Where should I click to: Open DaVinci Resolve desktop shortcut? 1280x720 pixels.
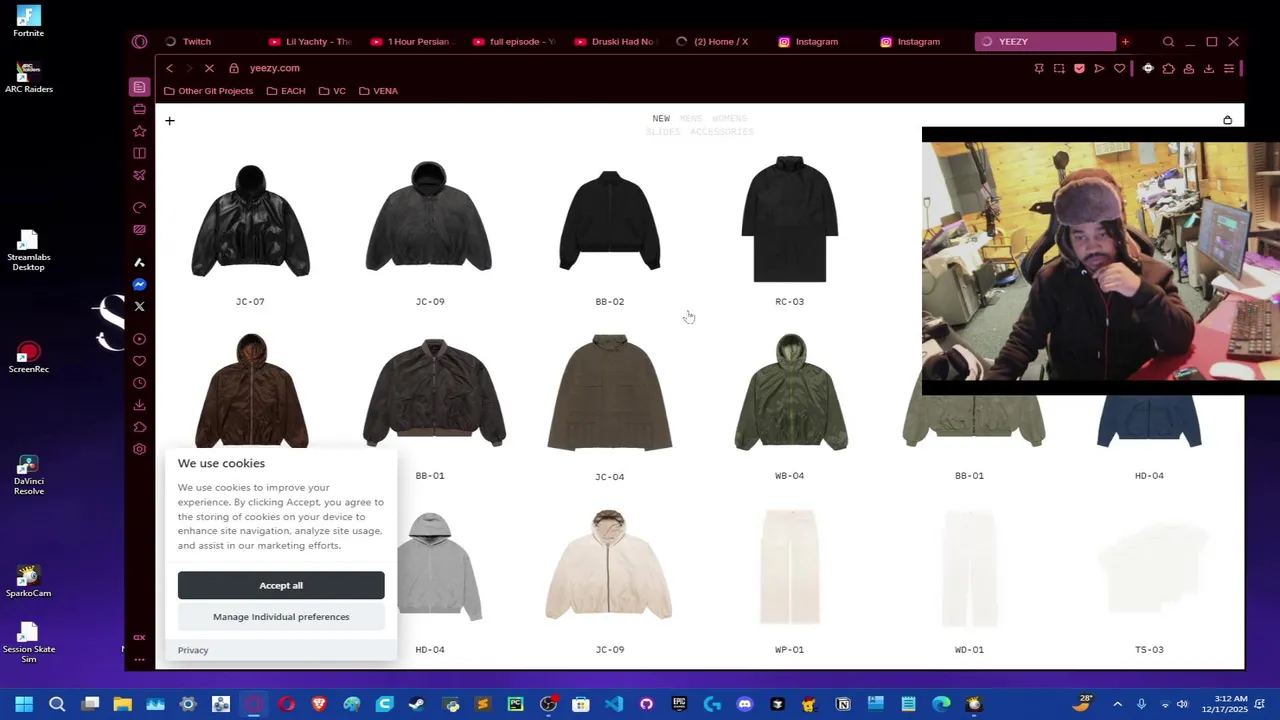point(28,475)
